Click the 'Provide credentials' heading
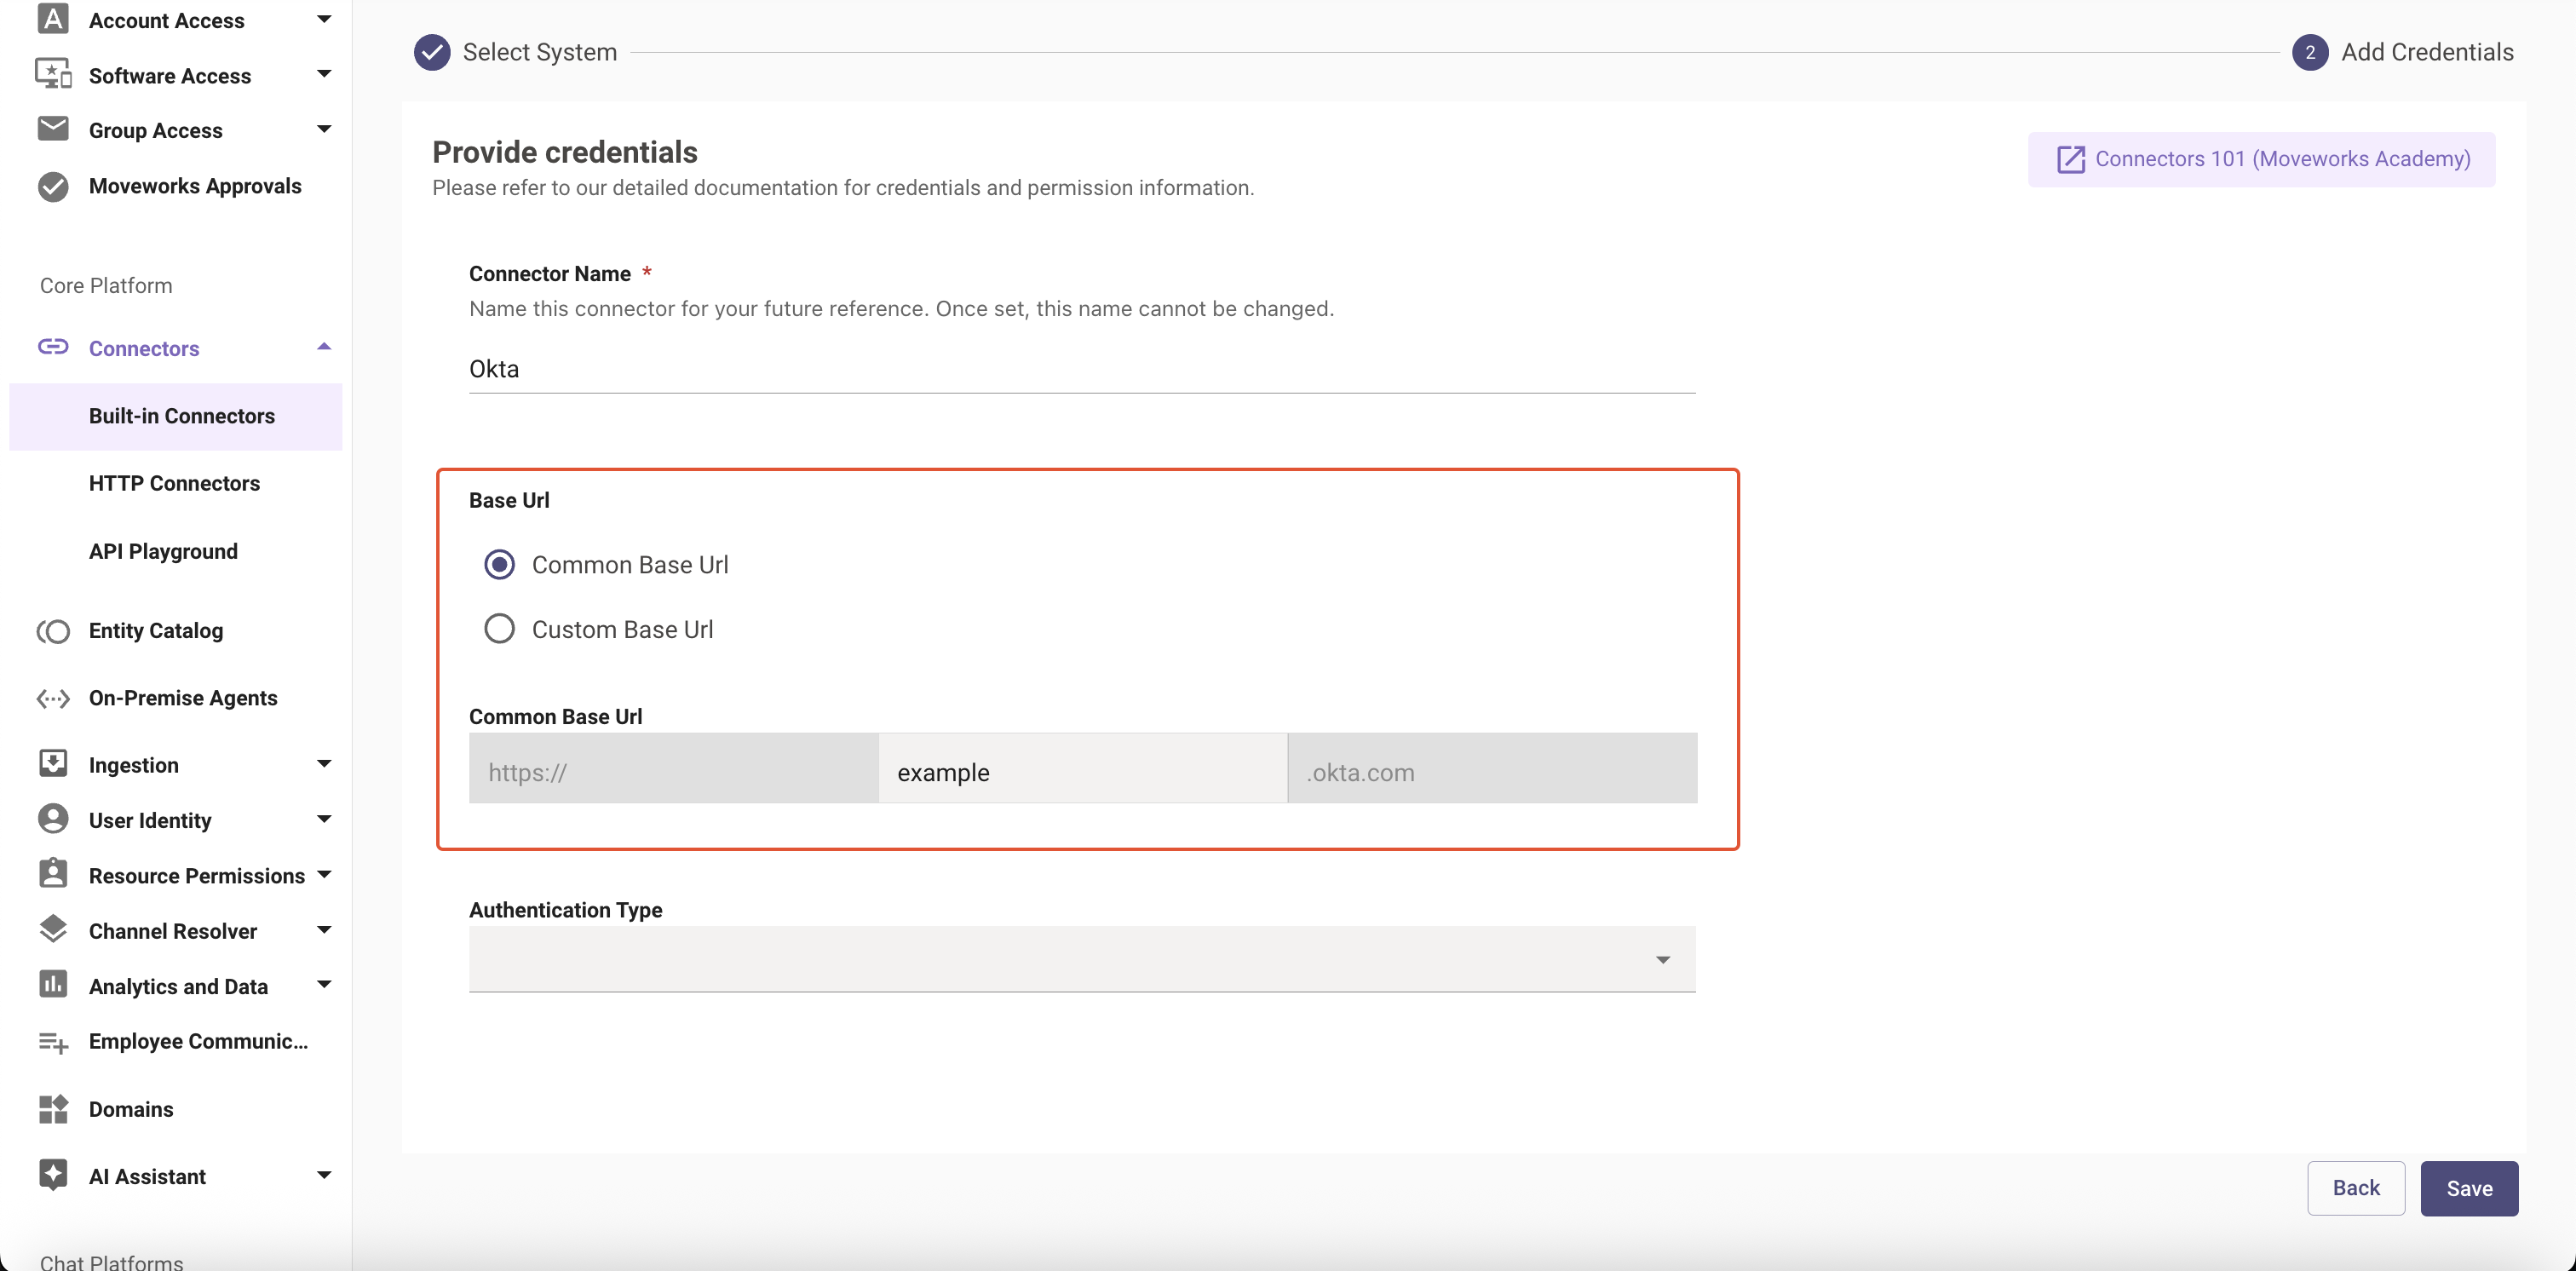This screenshot has height=1271, width=2576. [565, 152]
